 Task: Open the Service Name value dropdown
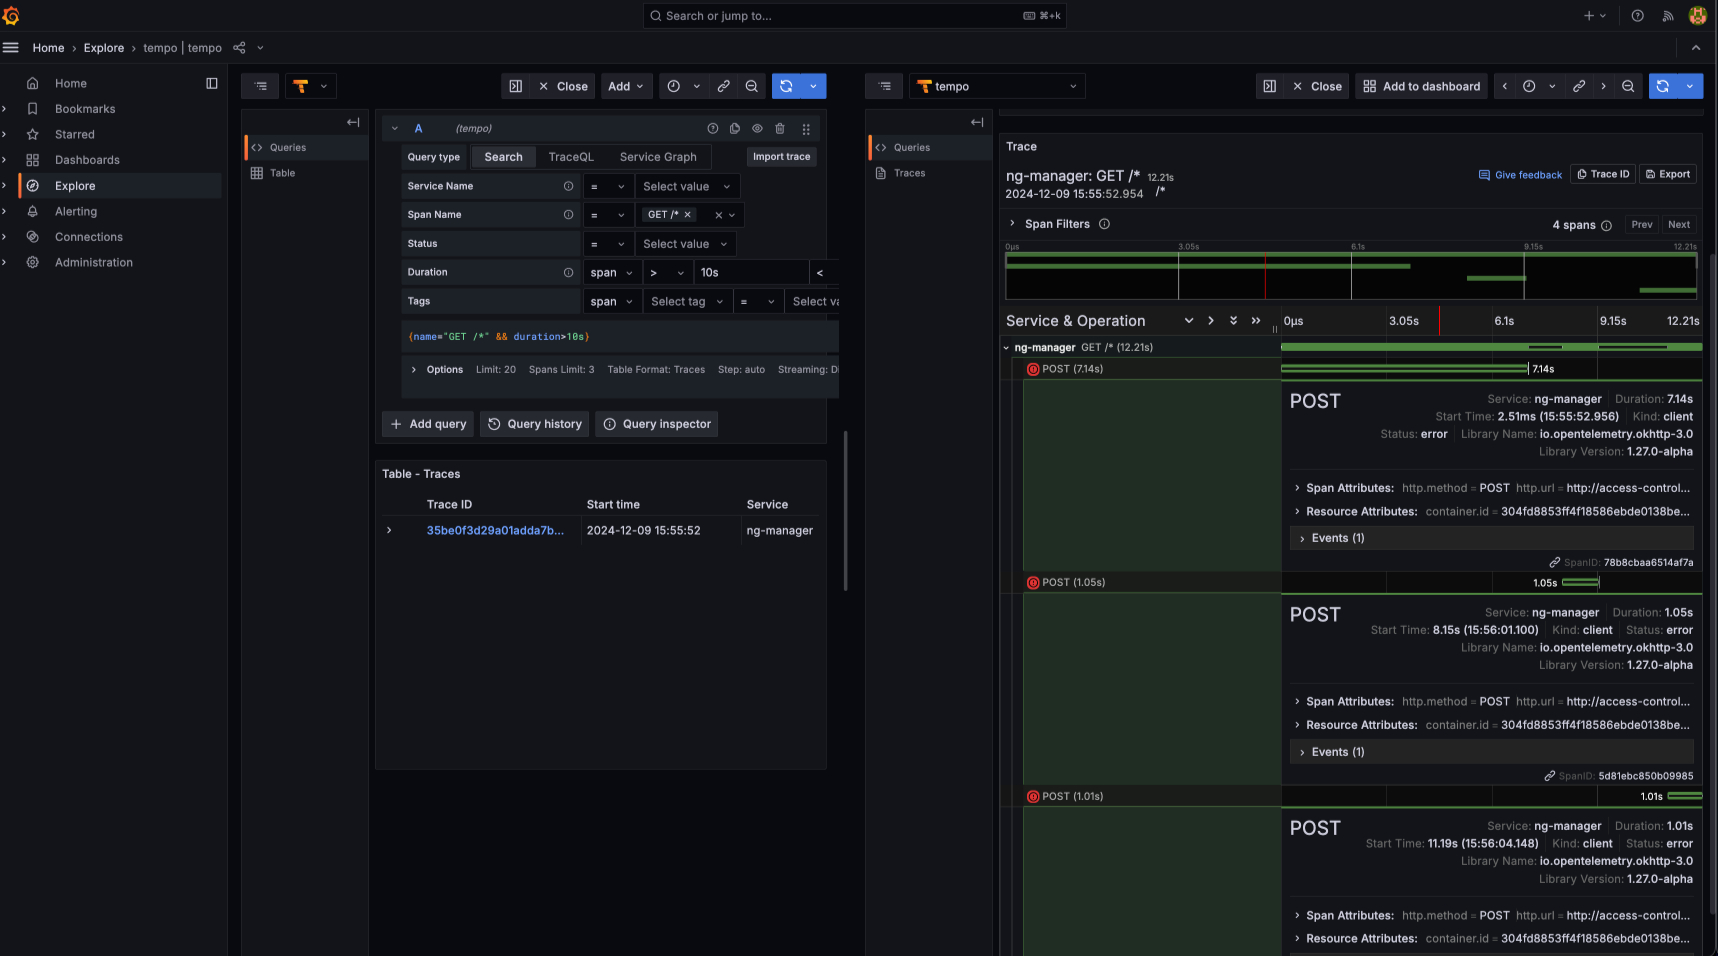686,187
